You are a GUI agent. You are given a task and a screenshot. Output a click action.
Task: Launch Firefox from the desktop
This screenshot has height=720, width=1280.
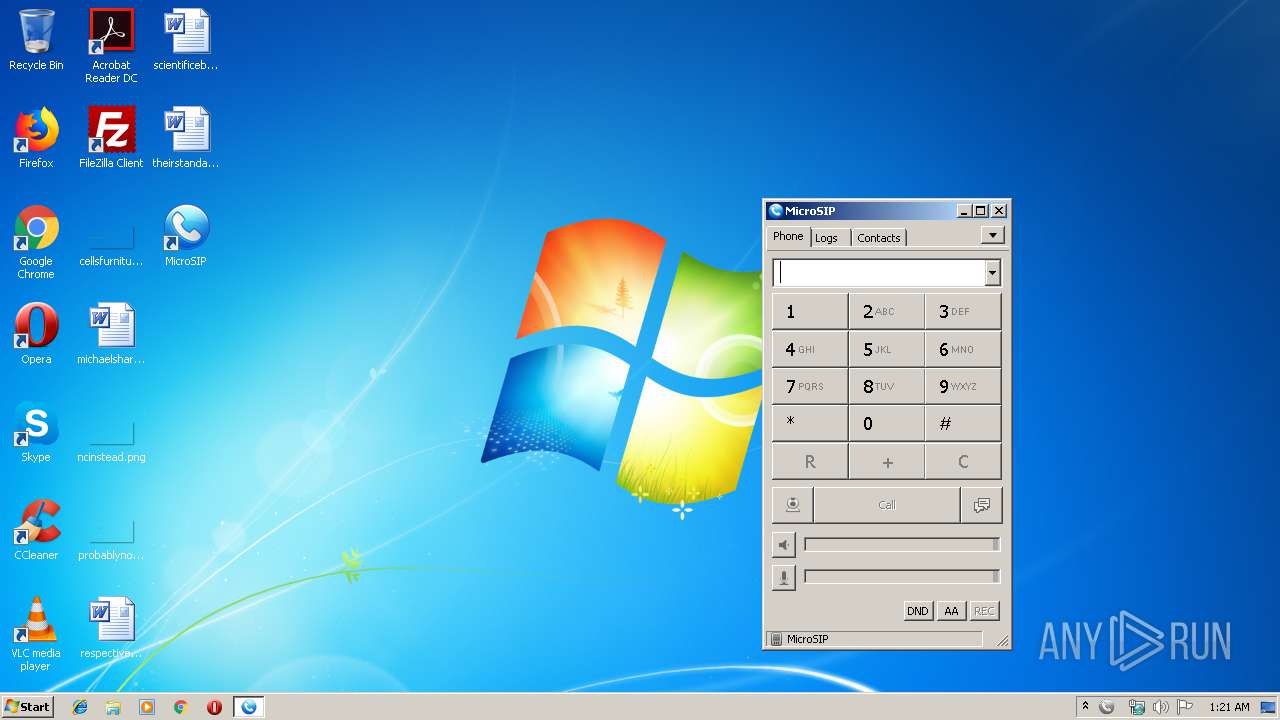36,138
